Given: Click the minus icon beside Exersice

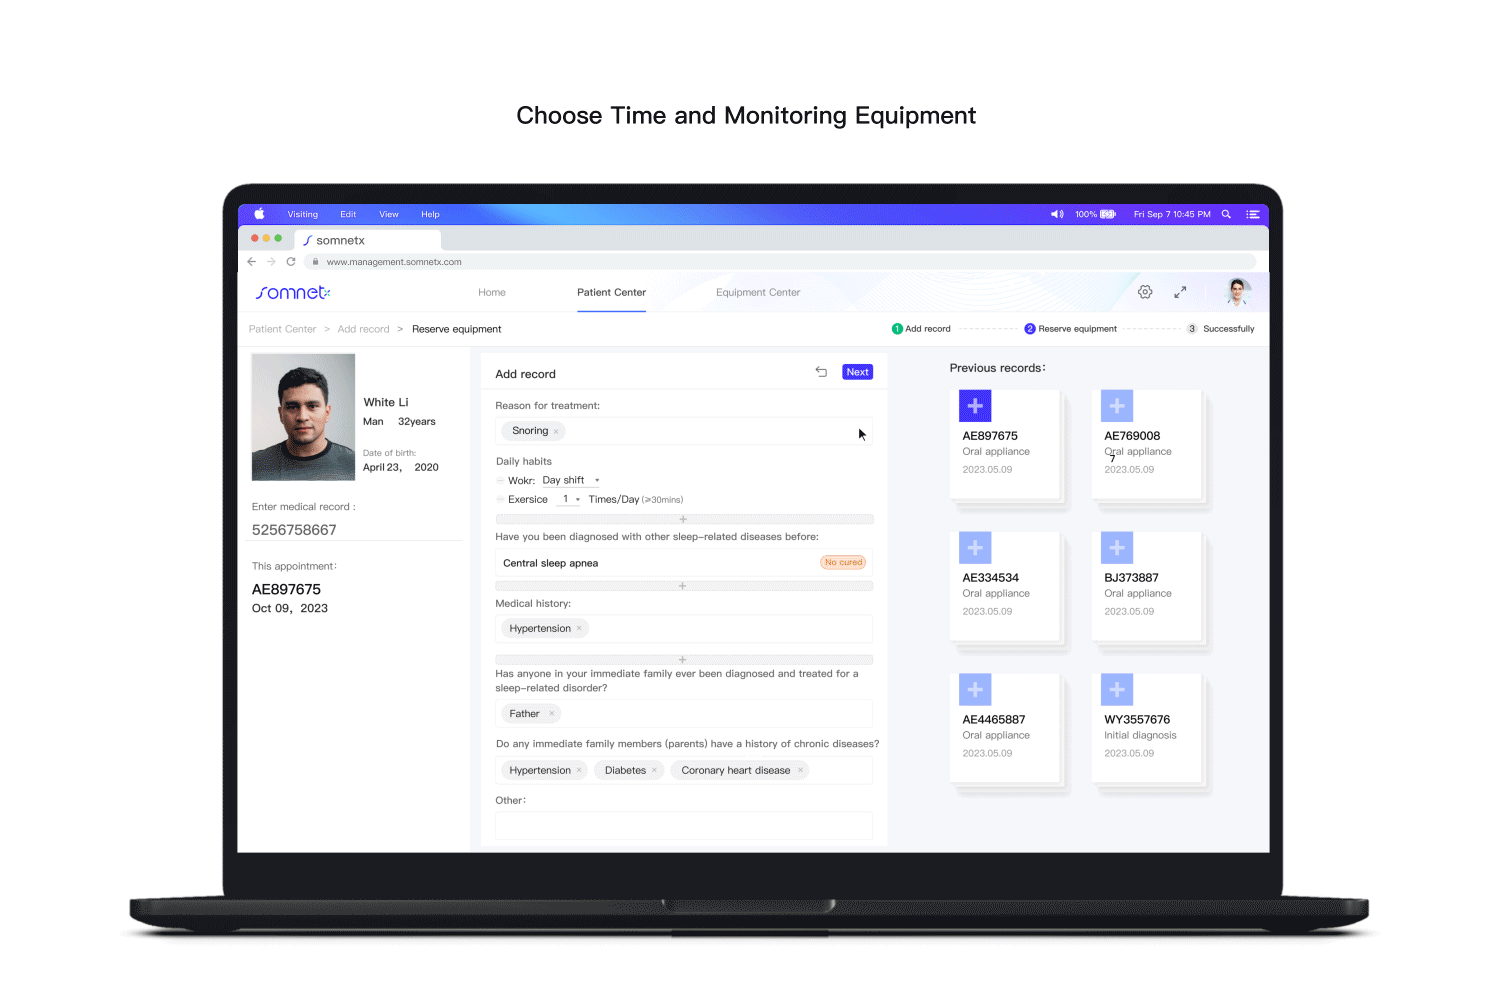Looking at the screenshot, I should pos(500,500).
